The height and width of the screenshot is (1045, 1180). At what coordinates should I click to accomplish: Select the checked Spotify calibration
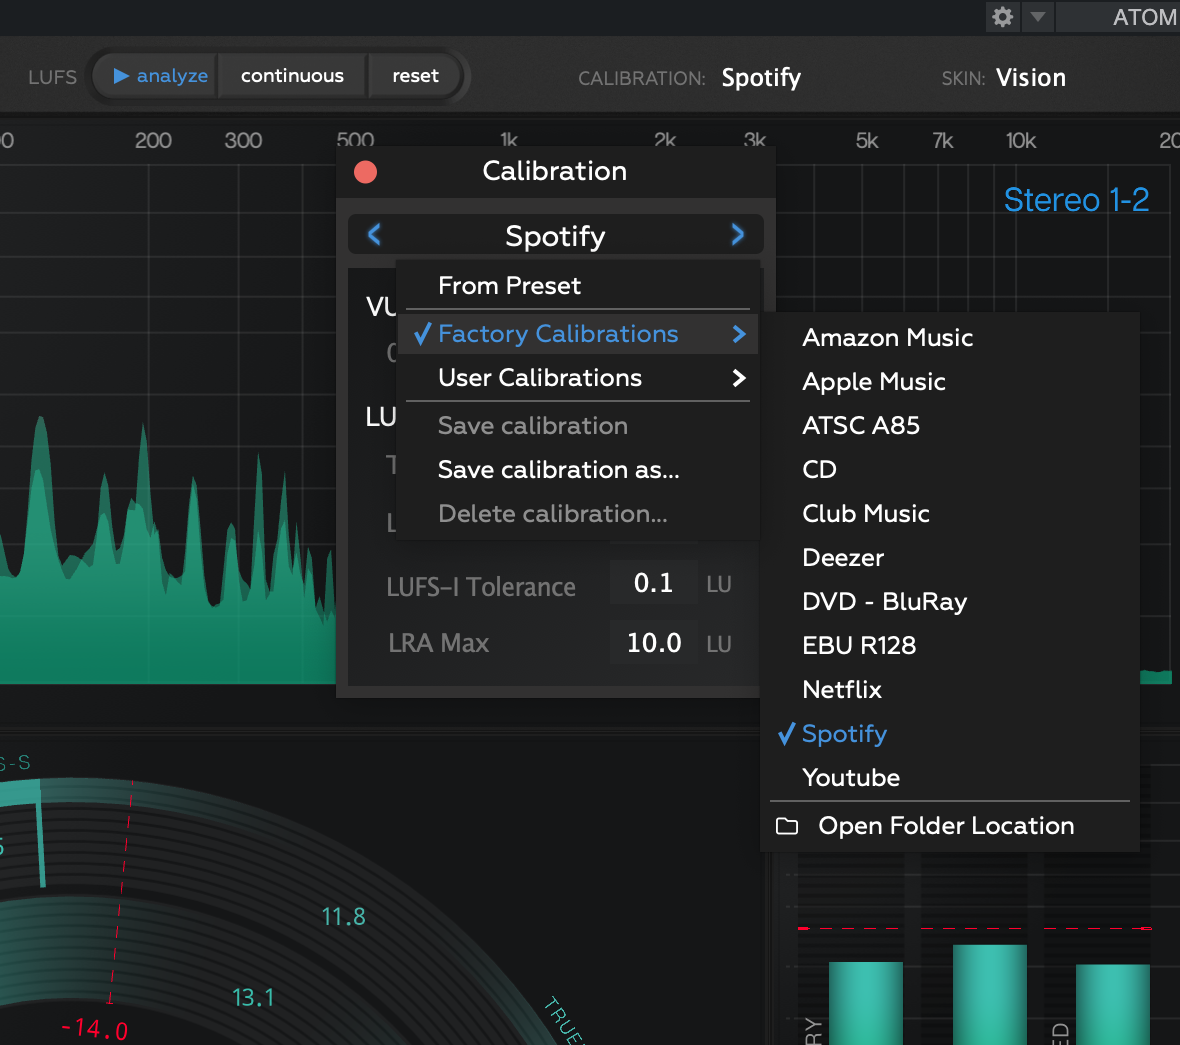pos(844,734)
